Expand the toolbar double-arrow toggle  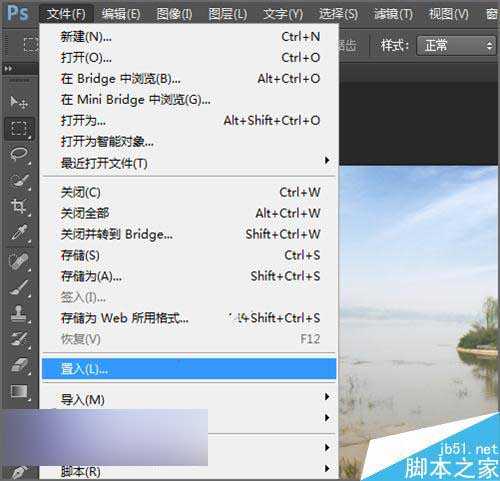click(x=9, y=69)
